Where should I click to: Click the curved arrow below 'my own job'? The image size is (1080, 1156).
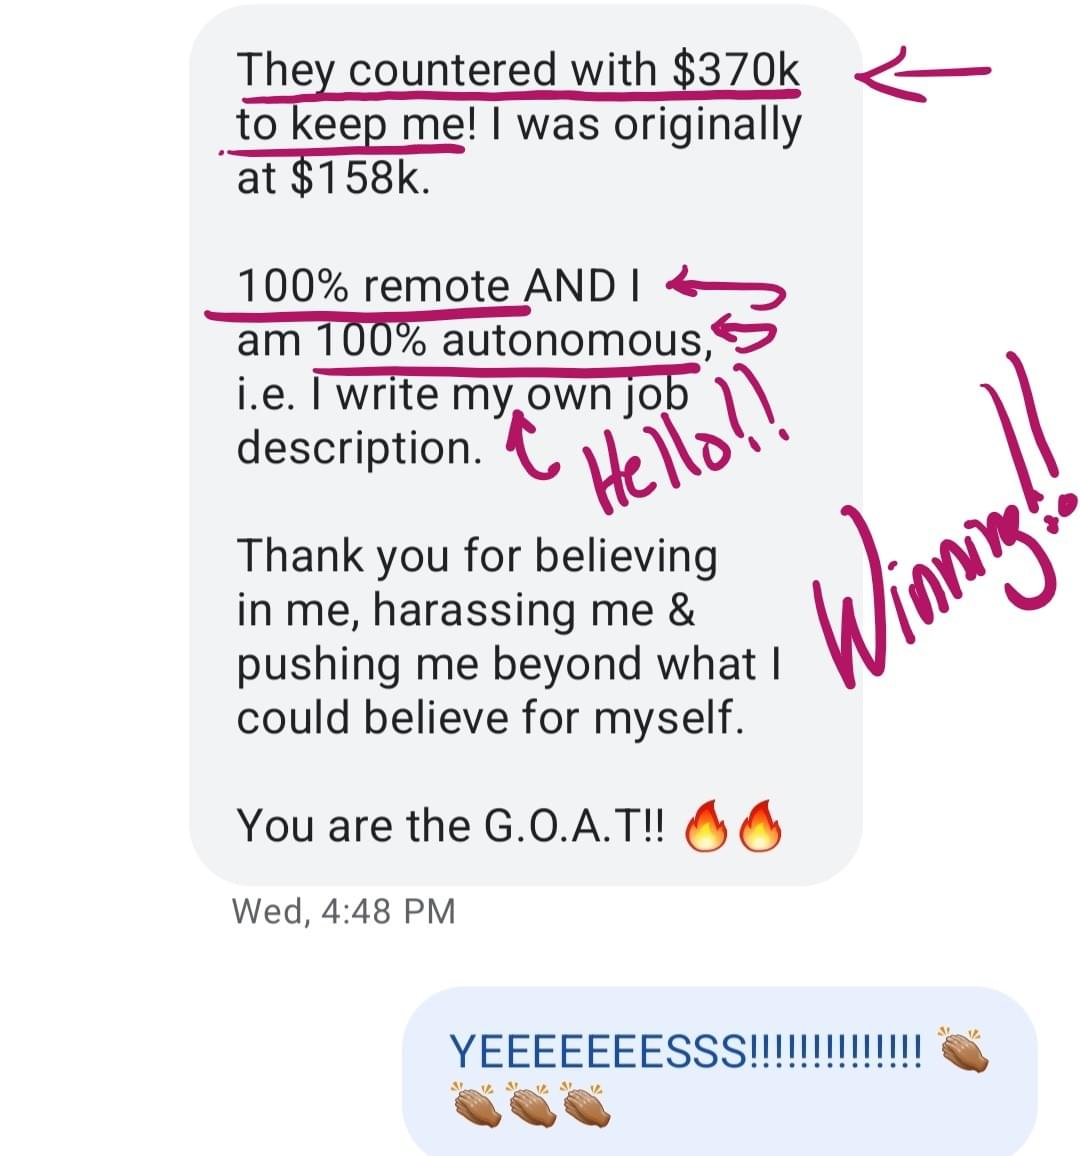tap(531, 446)
